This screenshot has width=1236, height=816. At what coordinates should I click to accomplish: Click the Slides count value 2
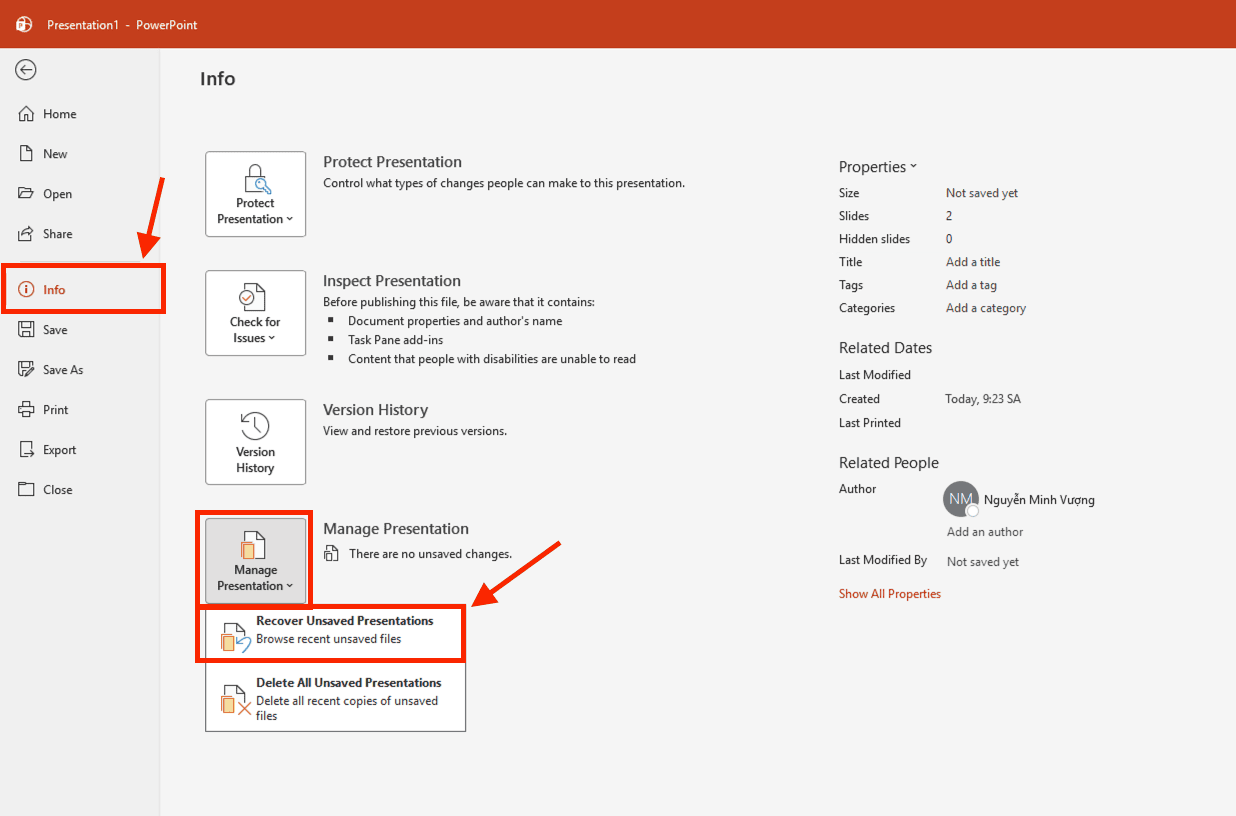[x=949, y=216]
